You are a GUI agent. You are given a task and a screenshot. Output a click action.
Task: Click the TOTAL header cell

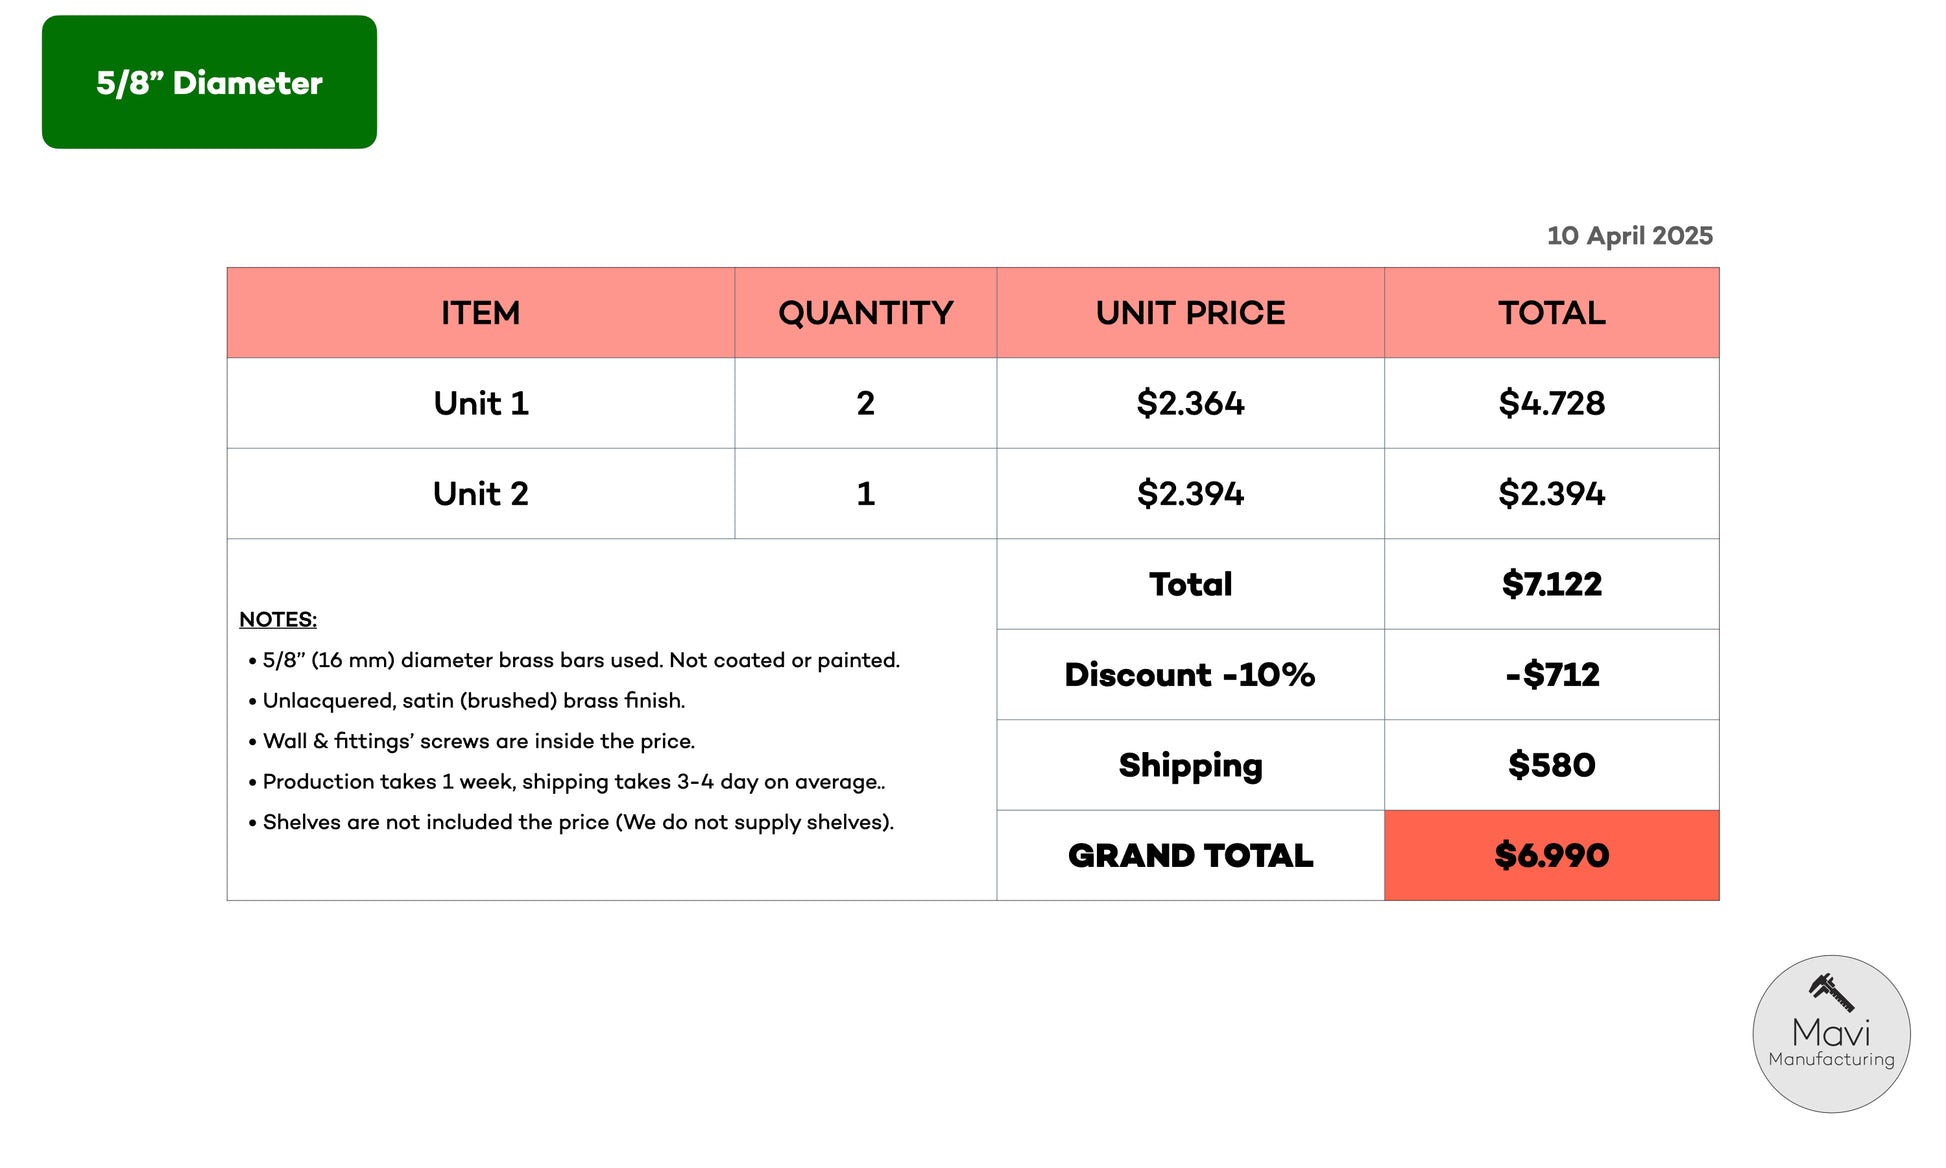pyautogui.click(x=1552, y=313)
